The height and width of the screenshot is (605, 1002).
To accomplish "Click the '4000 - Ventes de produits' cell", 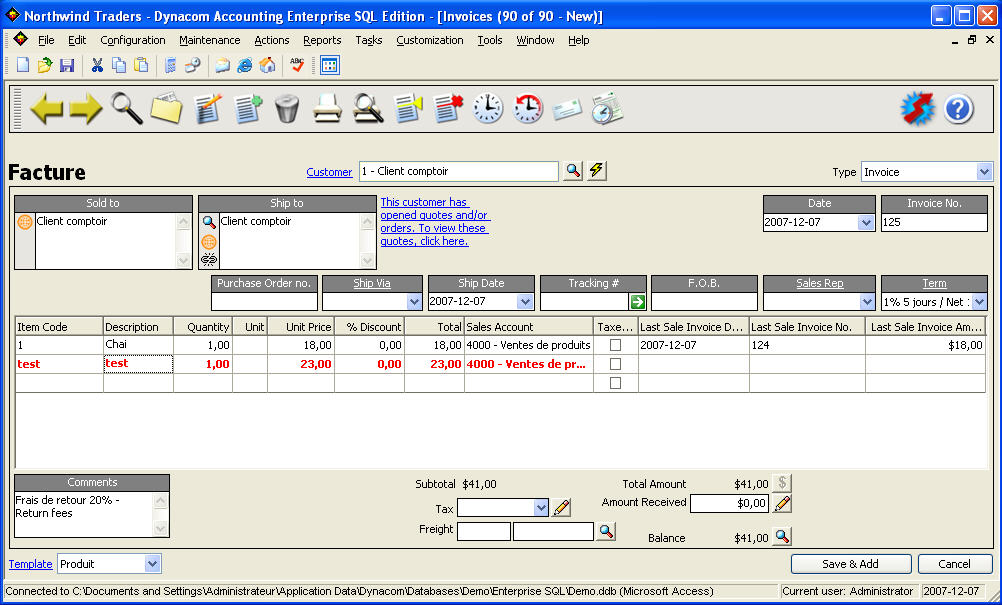I will point(528,345).
